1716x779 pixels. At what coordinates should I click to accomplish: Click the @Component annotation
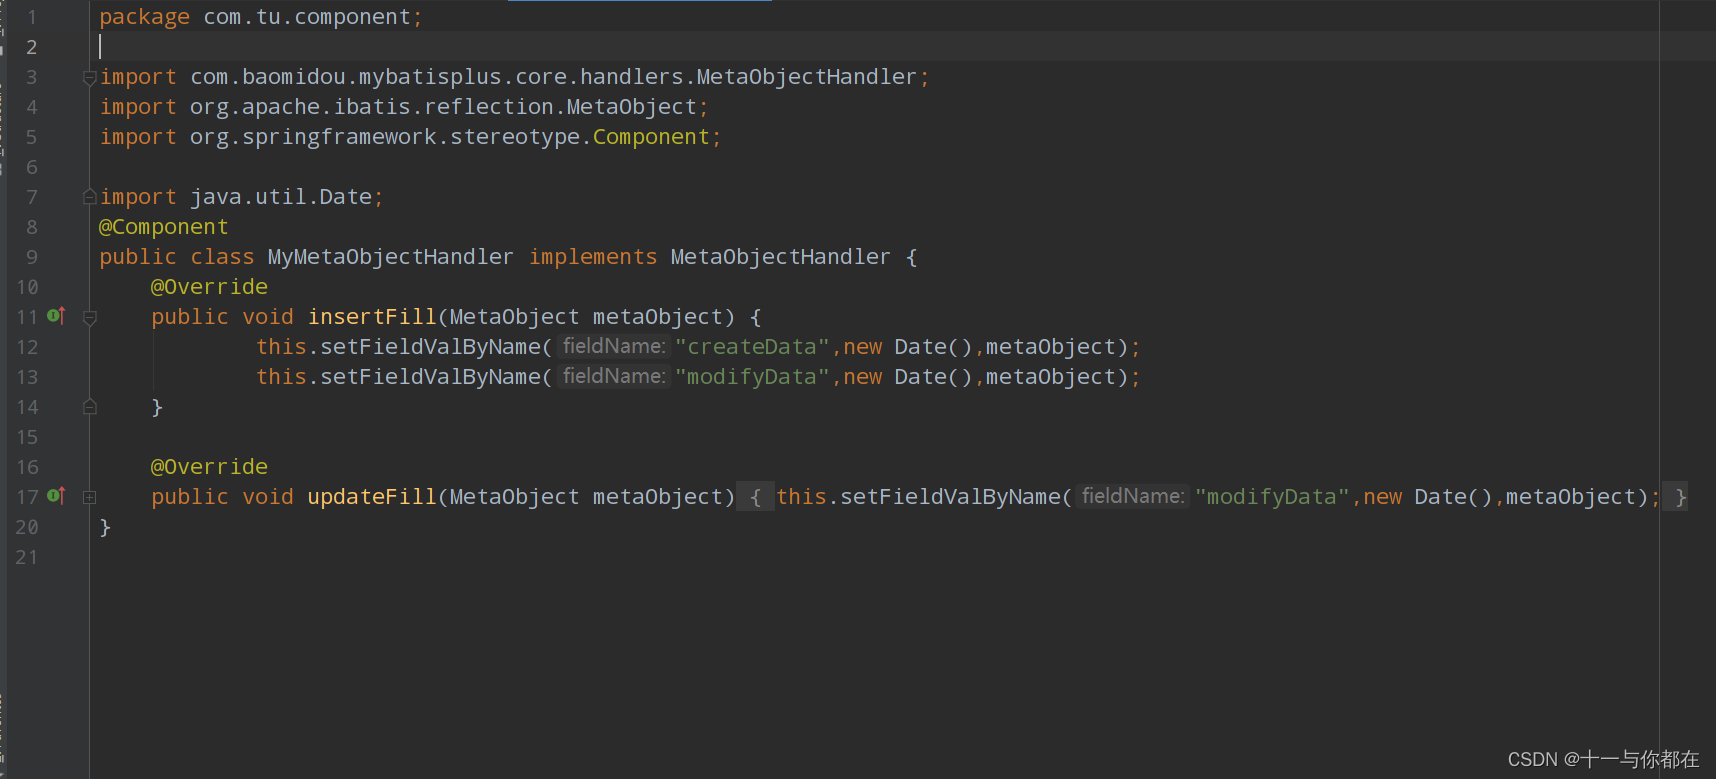tap(164, 227)
